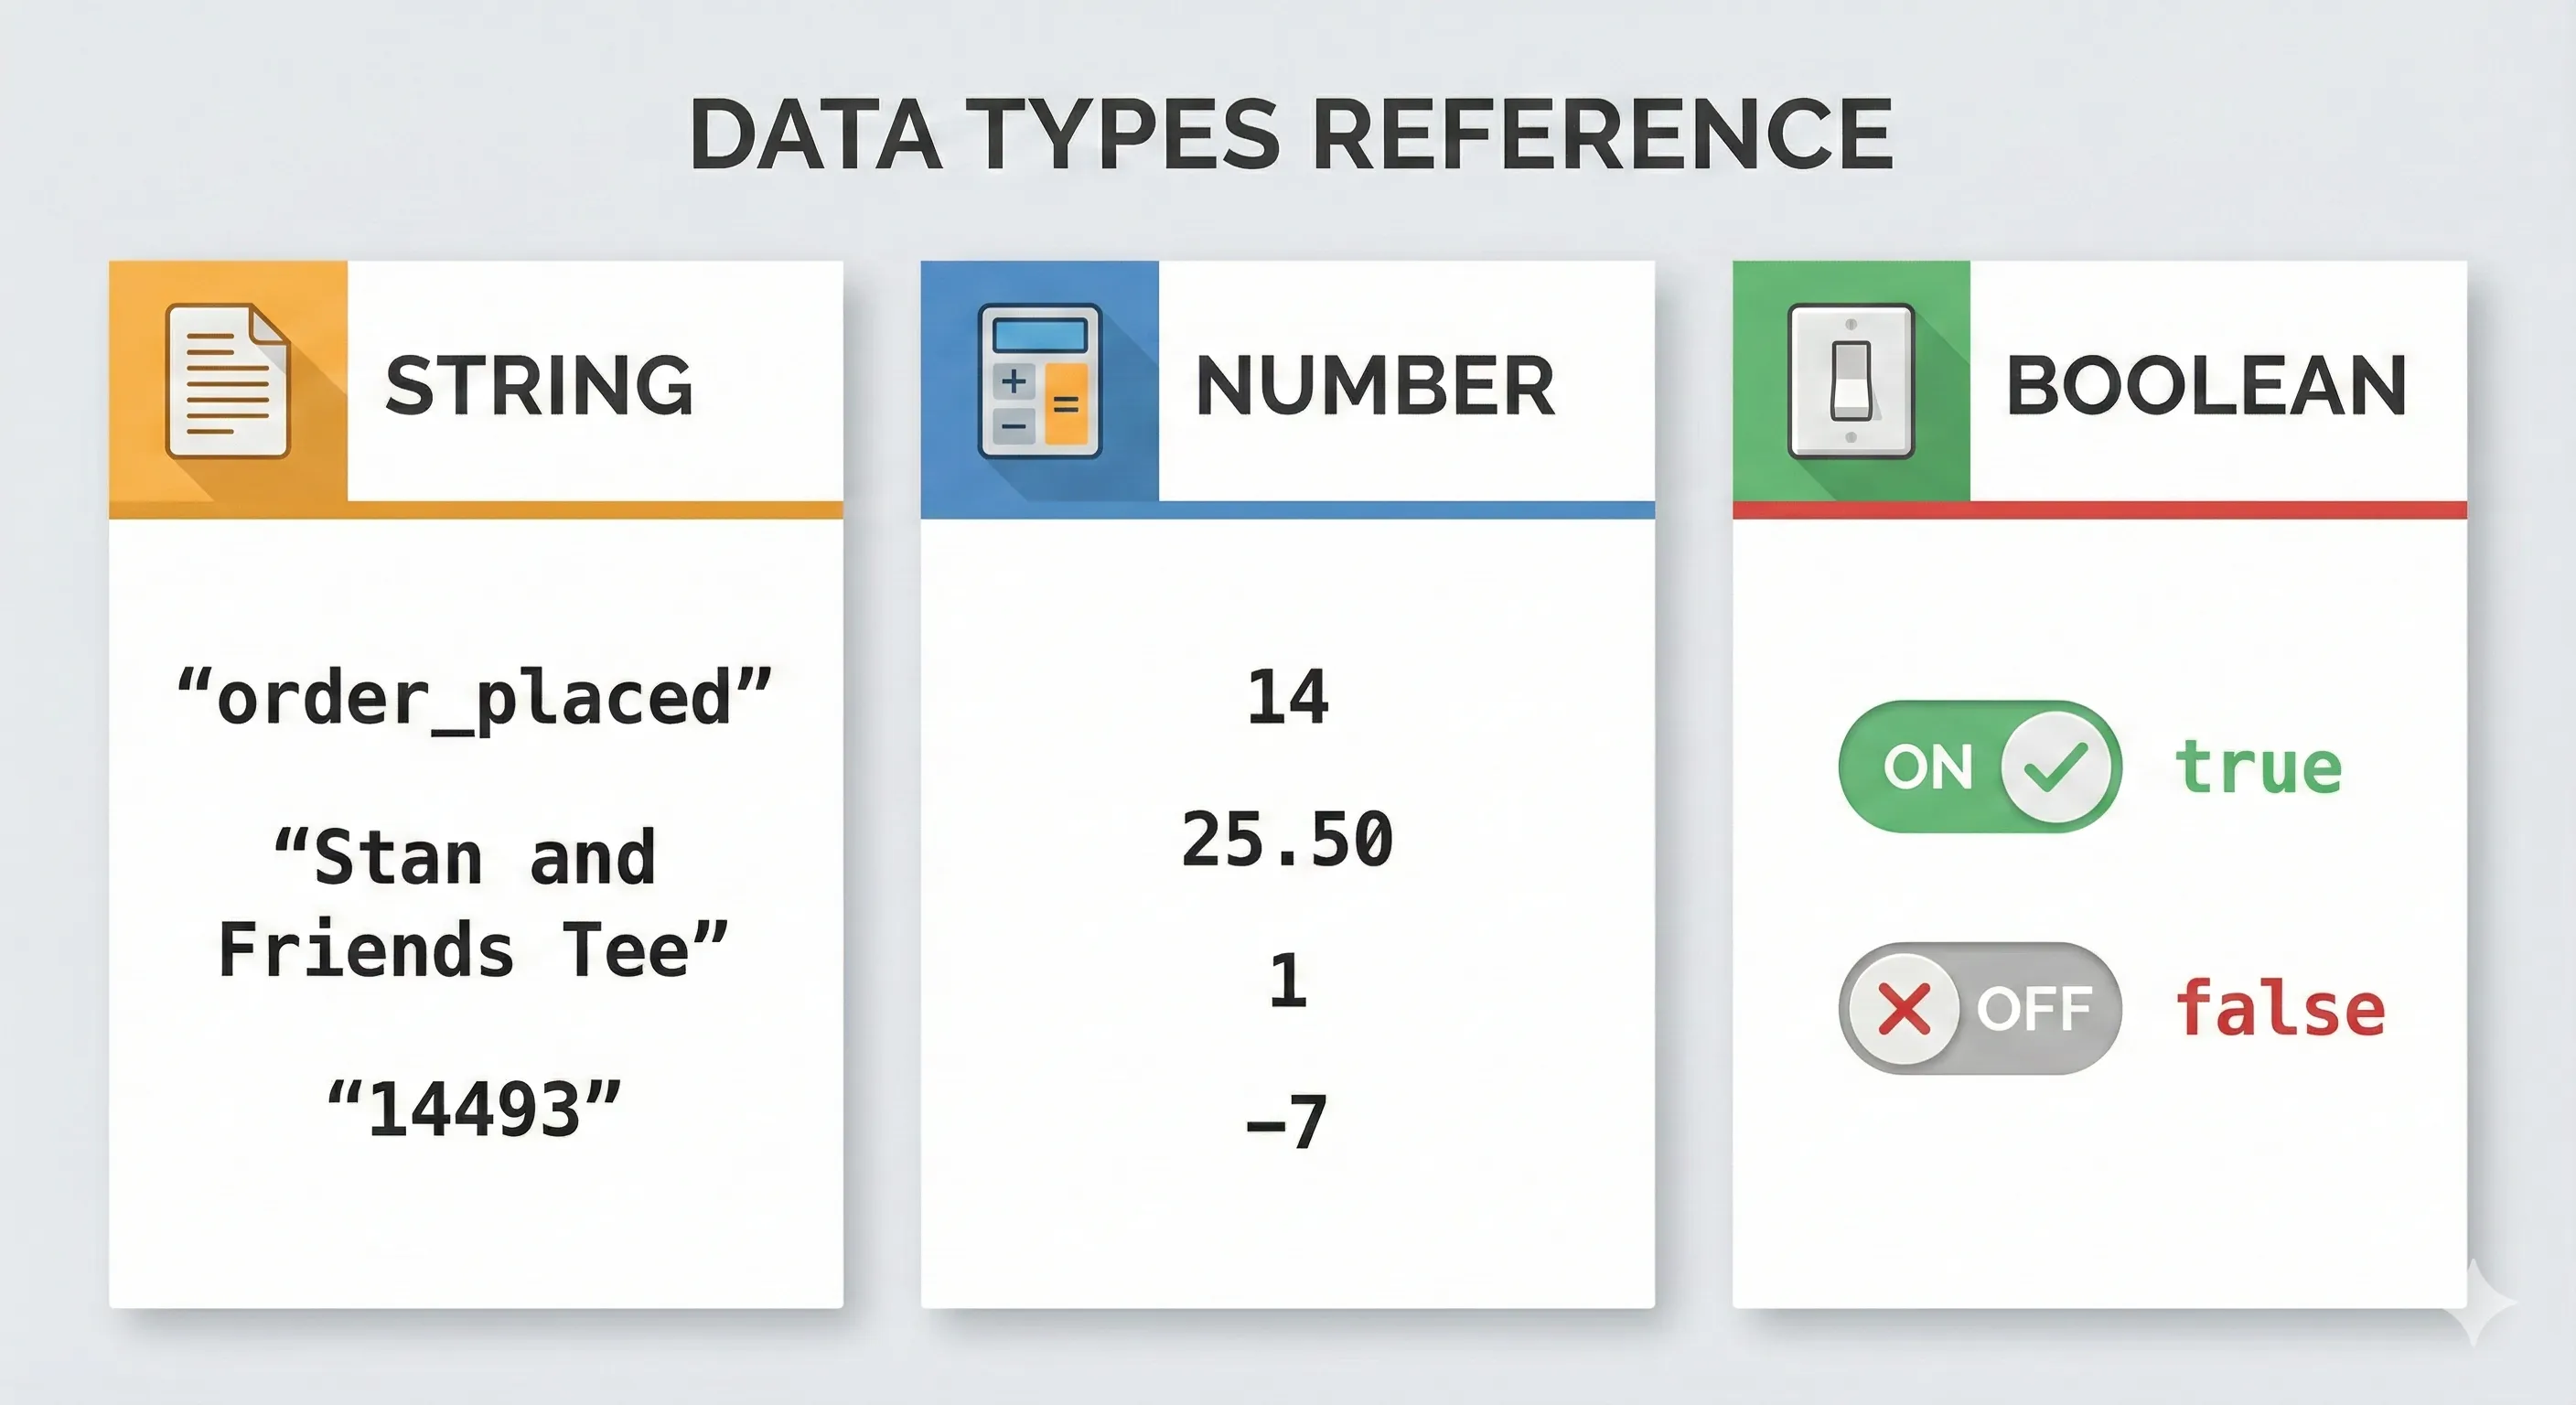Click the light switch icon on Boolean card
Screen dimensions: 2576x1405
1850,381
